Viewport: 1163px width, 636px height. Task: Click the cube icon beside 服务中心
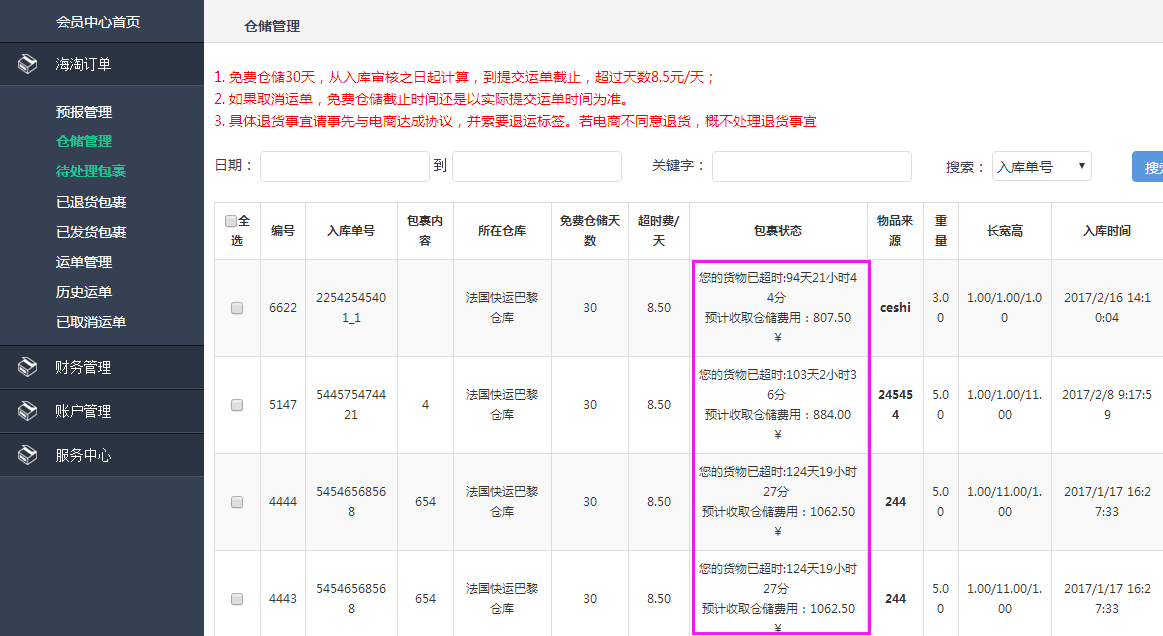click(x=28, y=455)
